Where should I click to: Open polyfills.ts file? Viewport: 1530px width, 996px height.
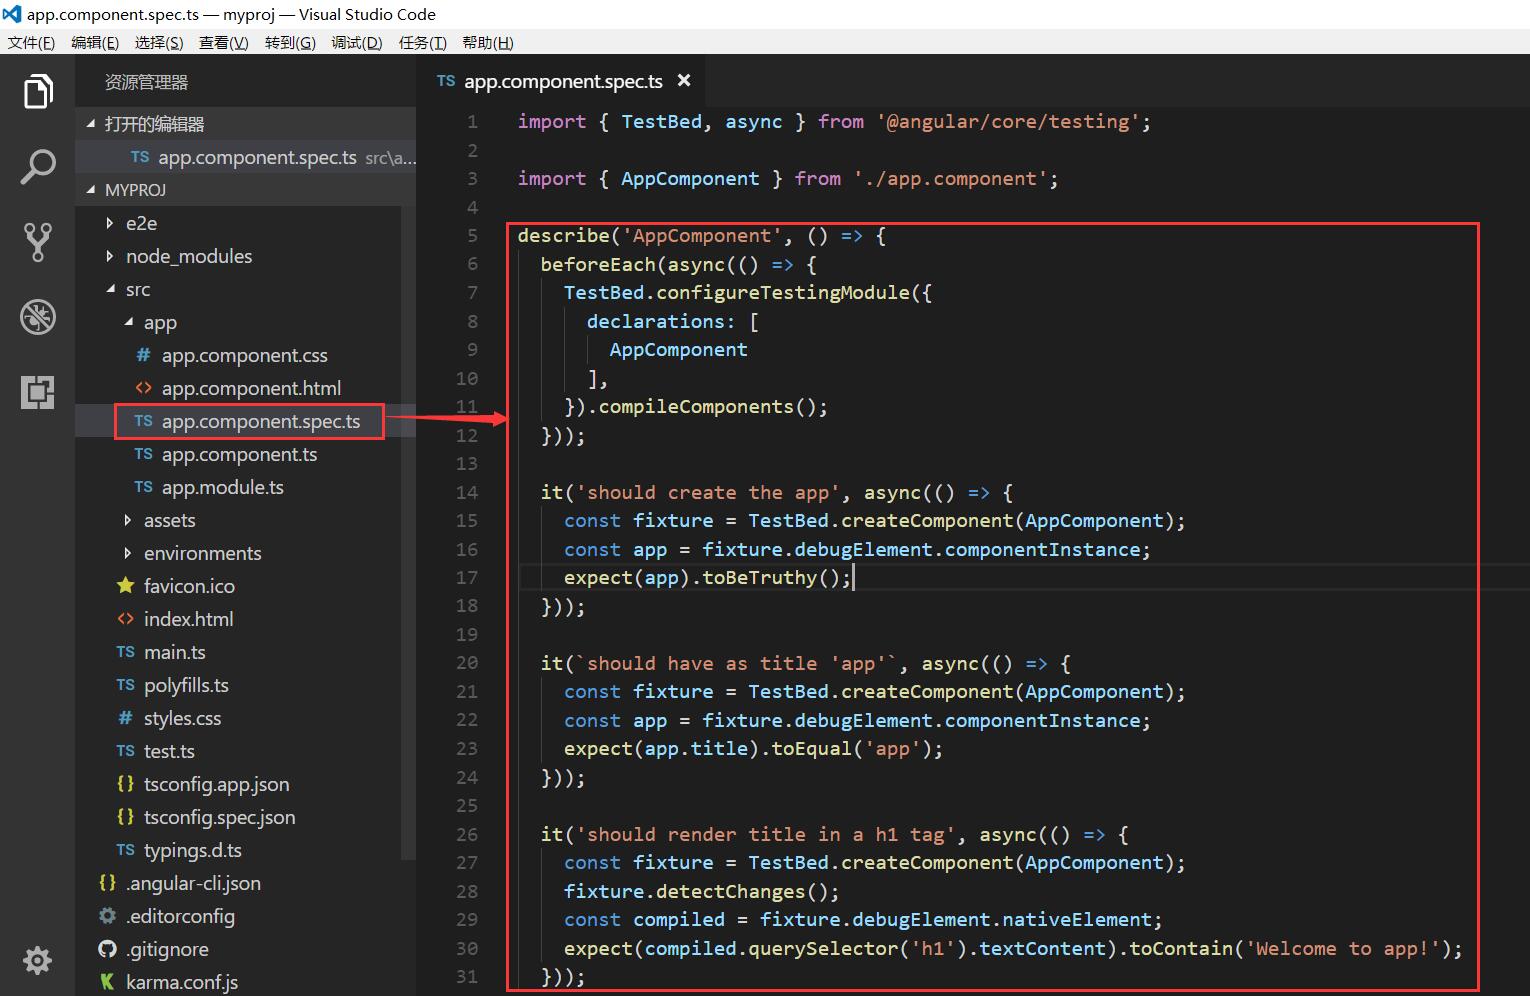tap(238, 685)
